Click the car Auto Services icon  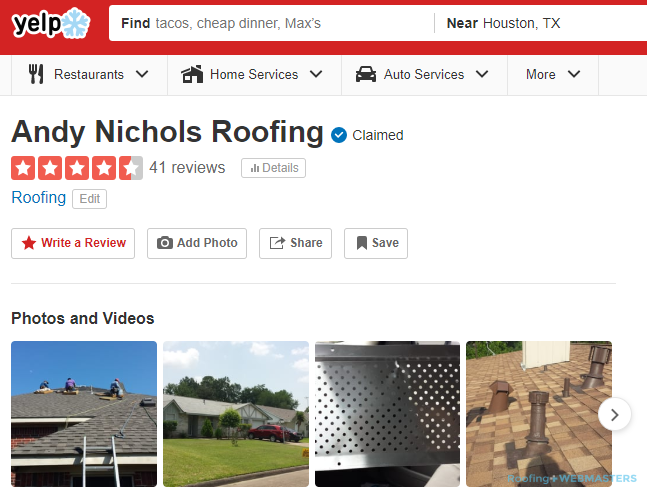(366, 74)
